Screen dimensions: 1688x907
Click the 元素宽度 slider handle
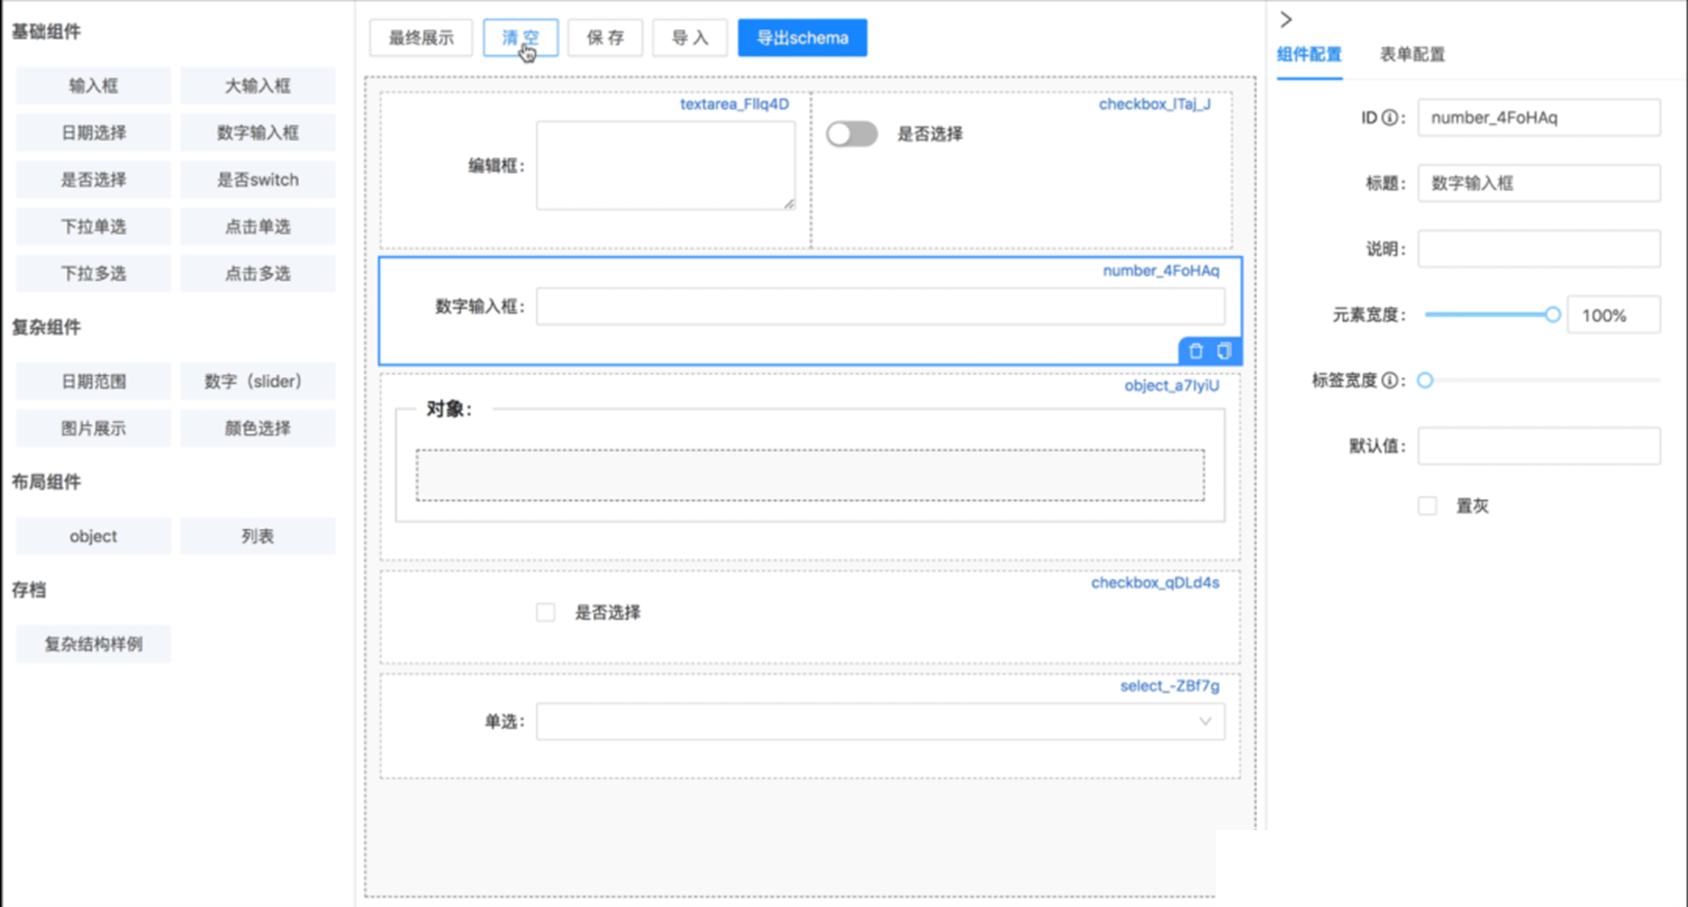pos(1552,315)
